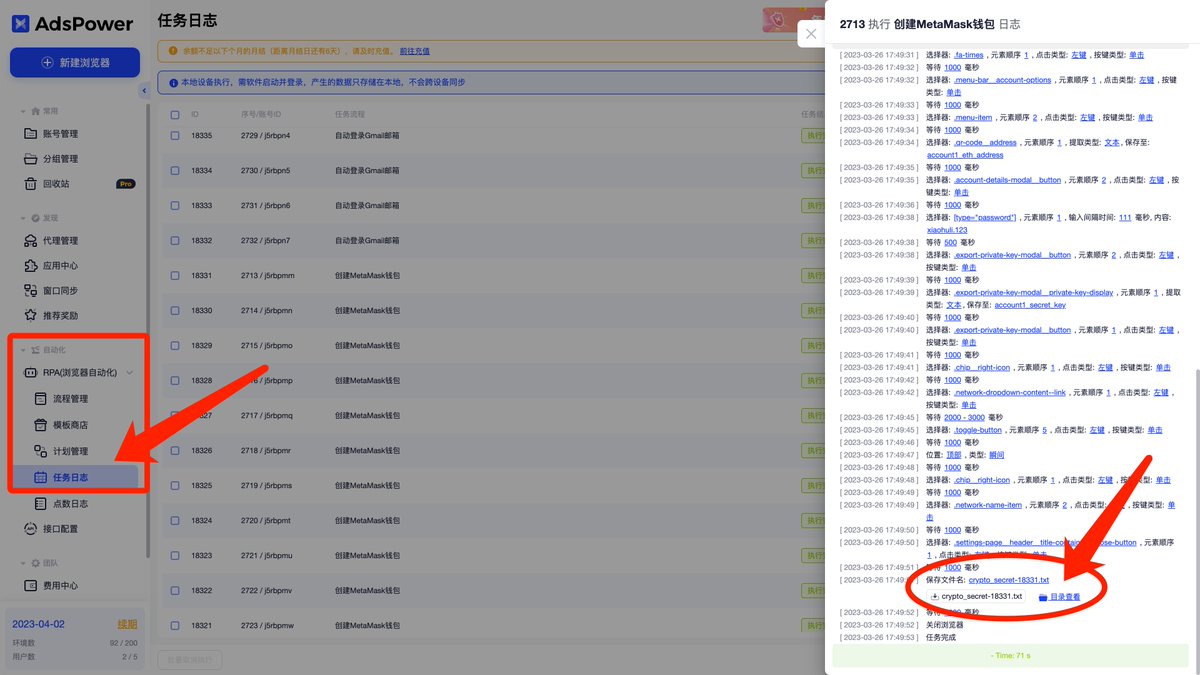The width and height of the screenshot is (1200, 675).
Task: Check the box for task ID 18330
Action: click(x=175, y=310)
